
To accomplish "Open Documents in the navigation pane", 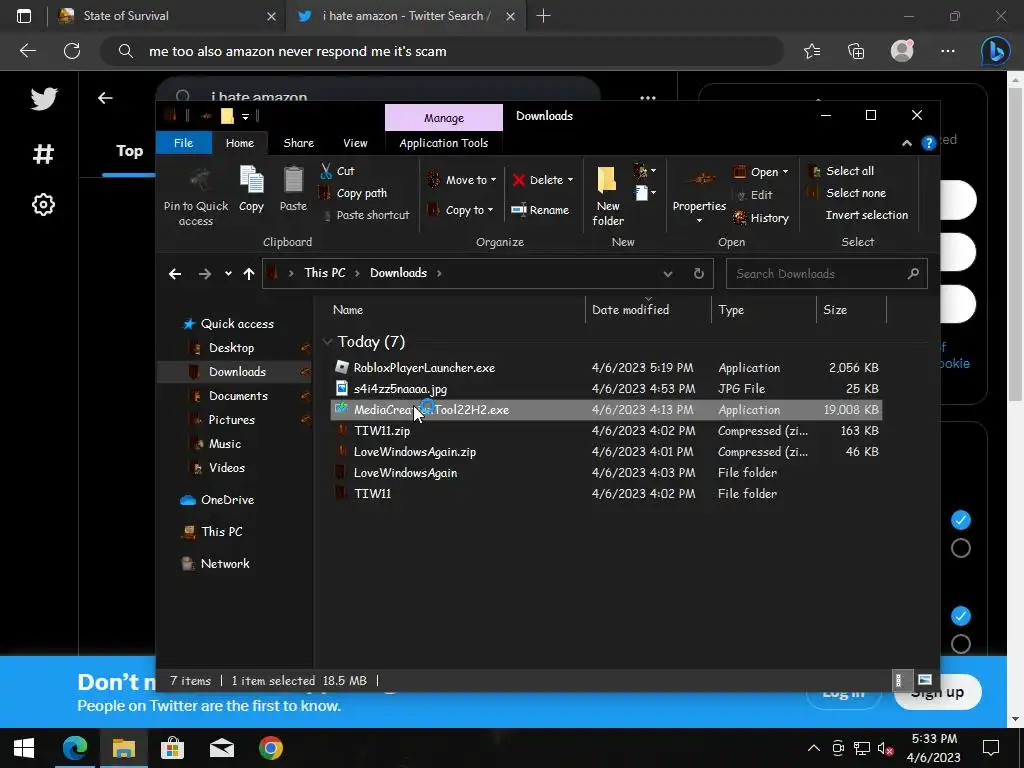I will (238, 396).
